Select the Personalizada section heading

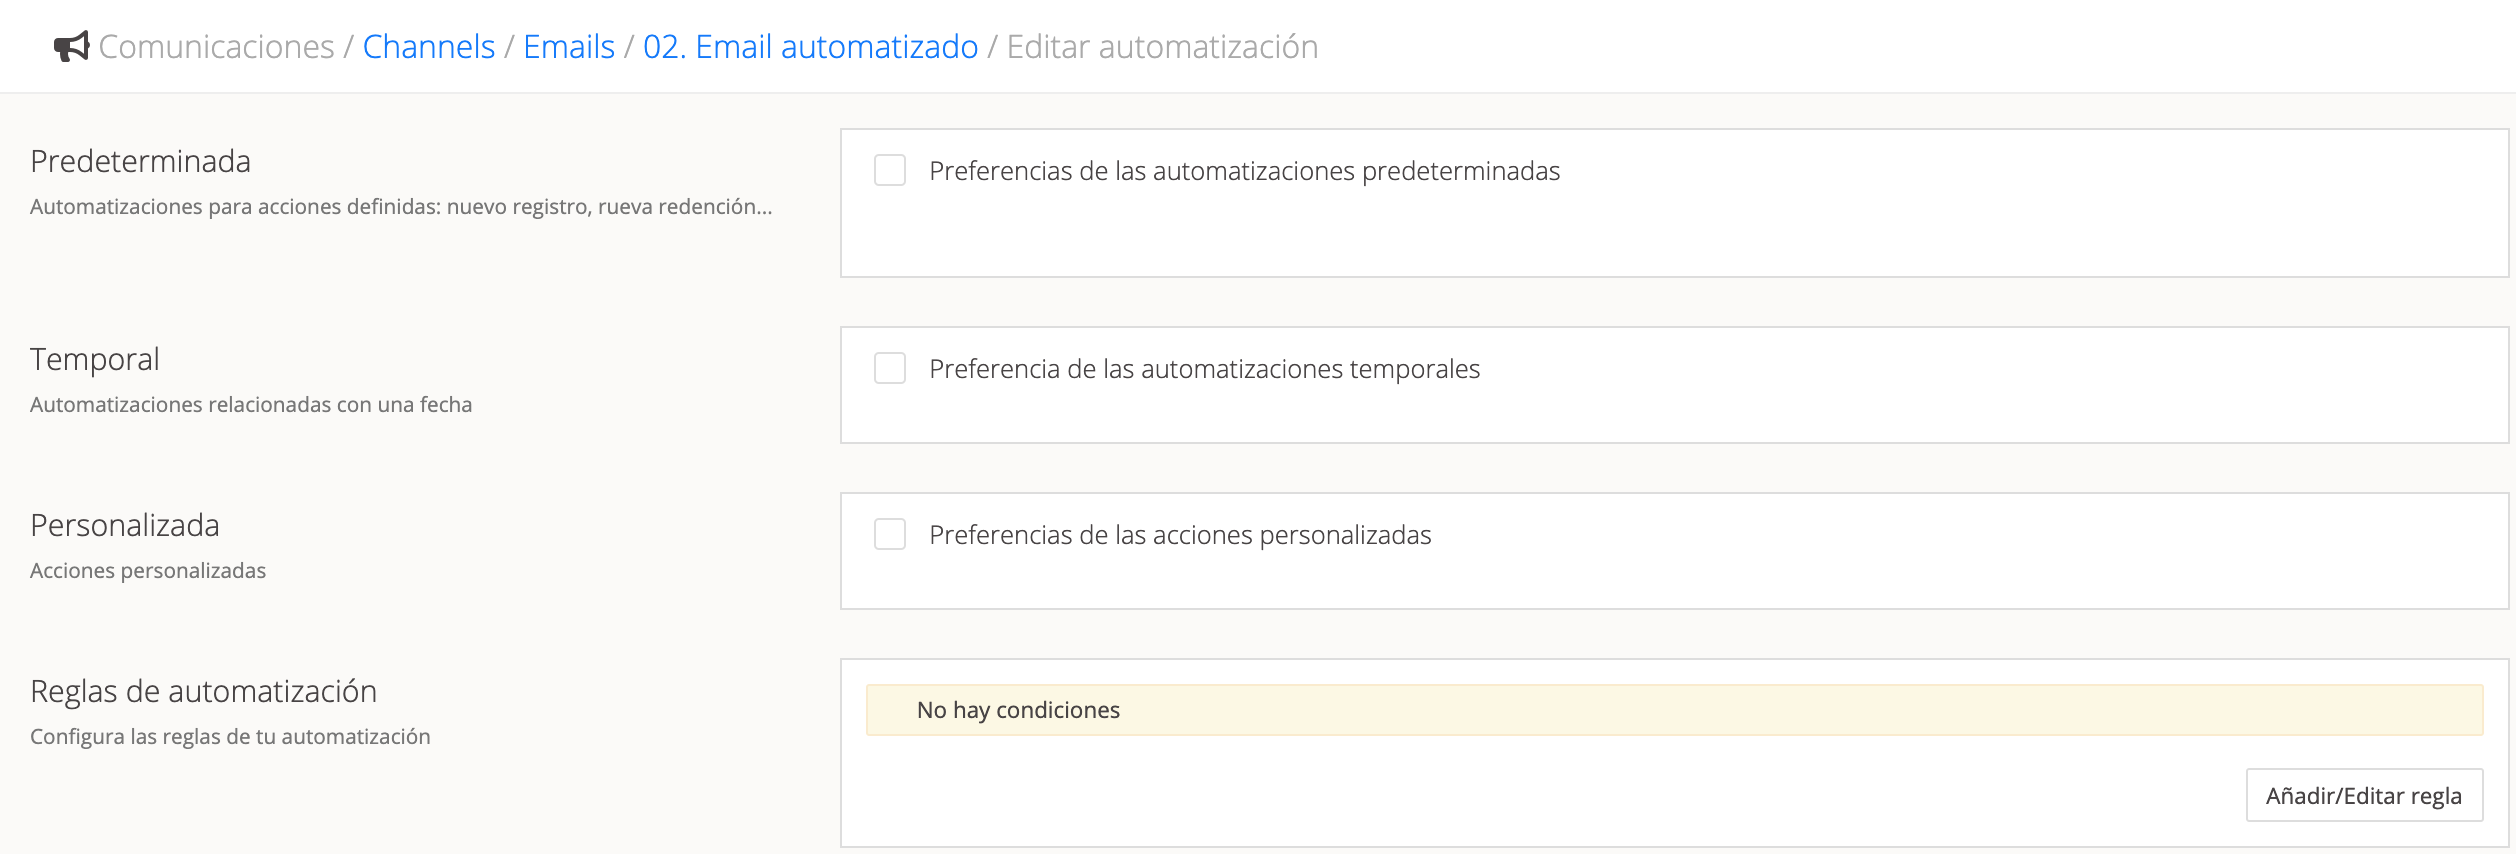tap(125, 525)
